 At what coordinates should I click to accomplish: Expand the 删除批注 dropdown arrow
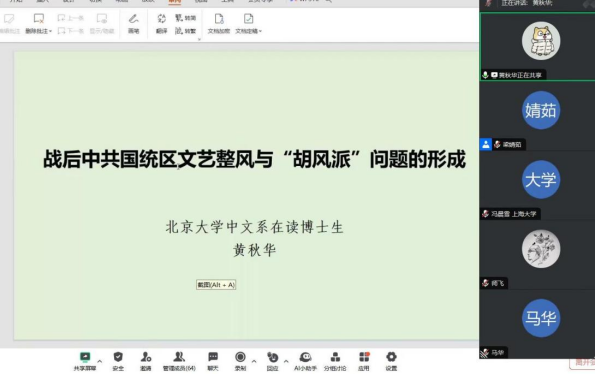pos(50,31)
